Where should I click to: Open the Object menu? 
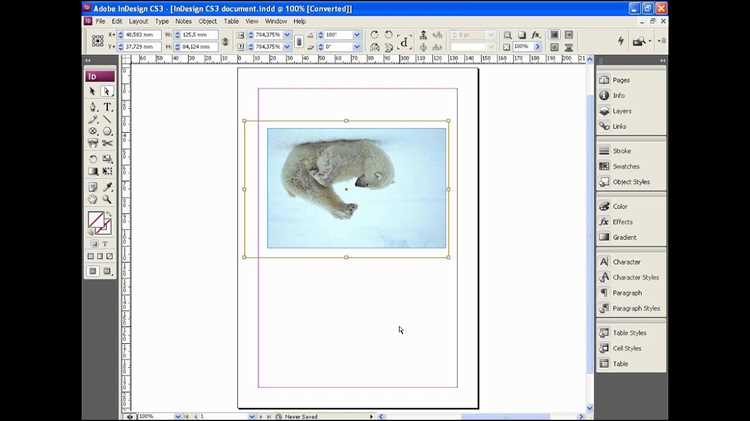[x=208, y=22]
